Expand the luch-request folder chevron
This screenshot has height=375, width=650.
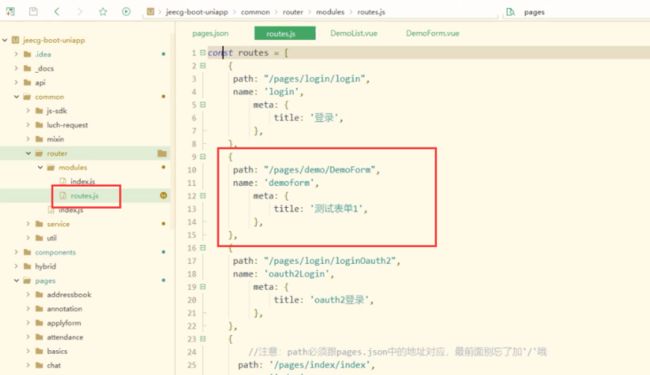point(28,125)
